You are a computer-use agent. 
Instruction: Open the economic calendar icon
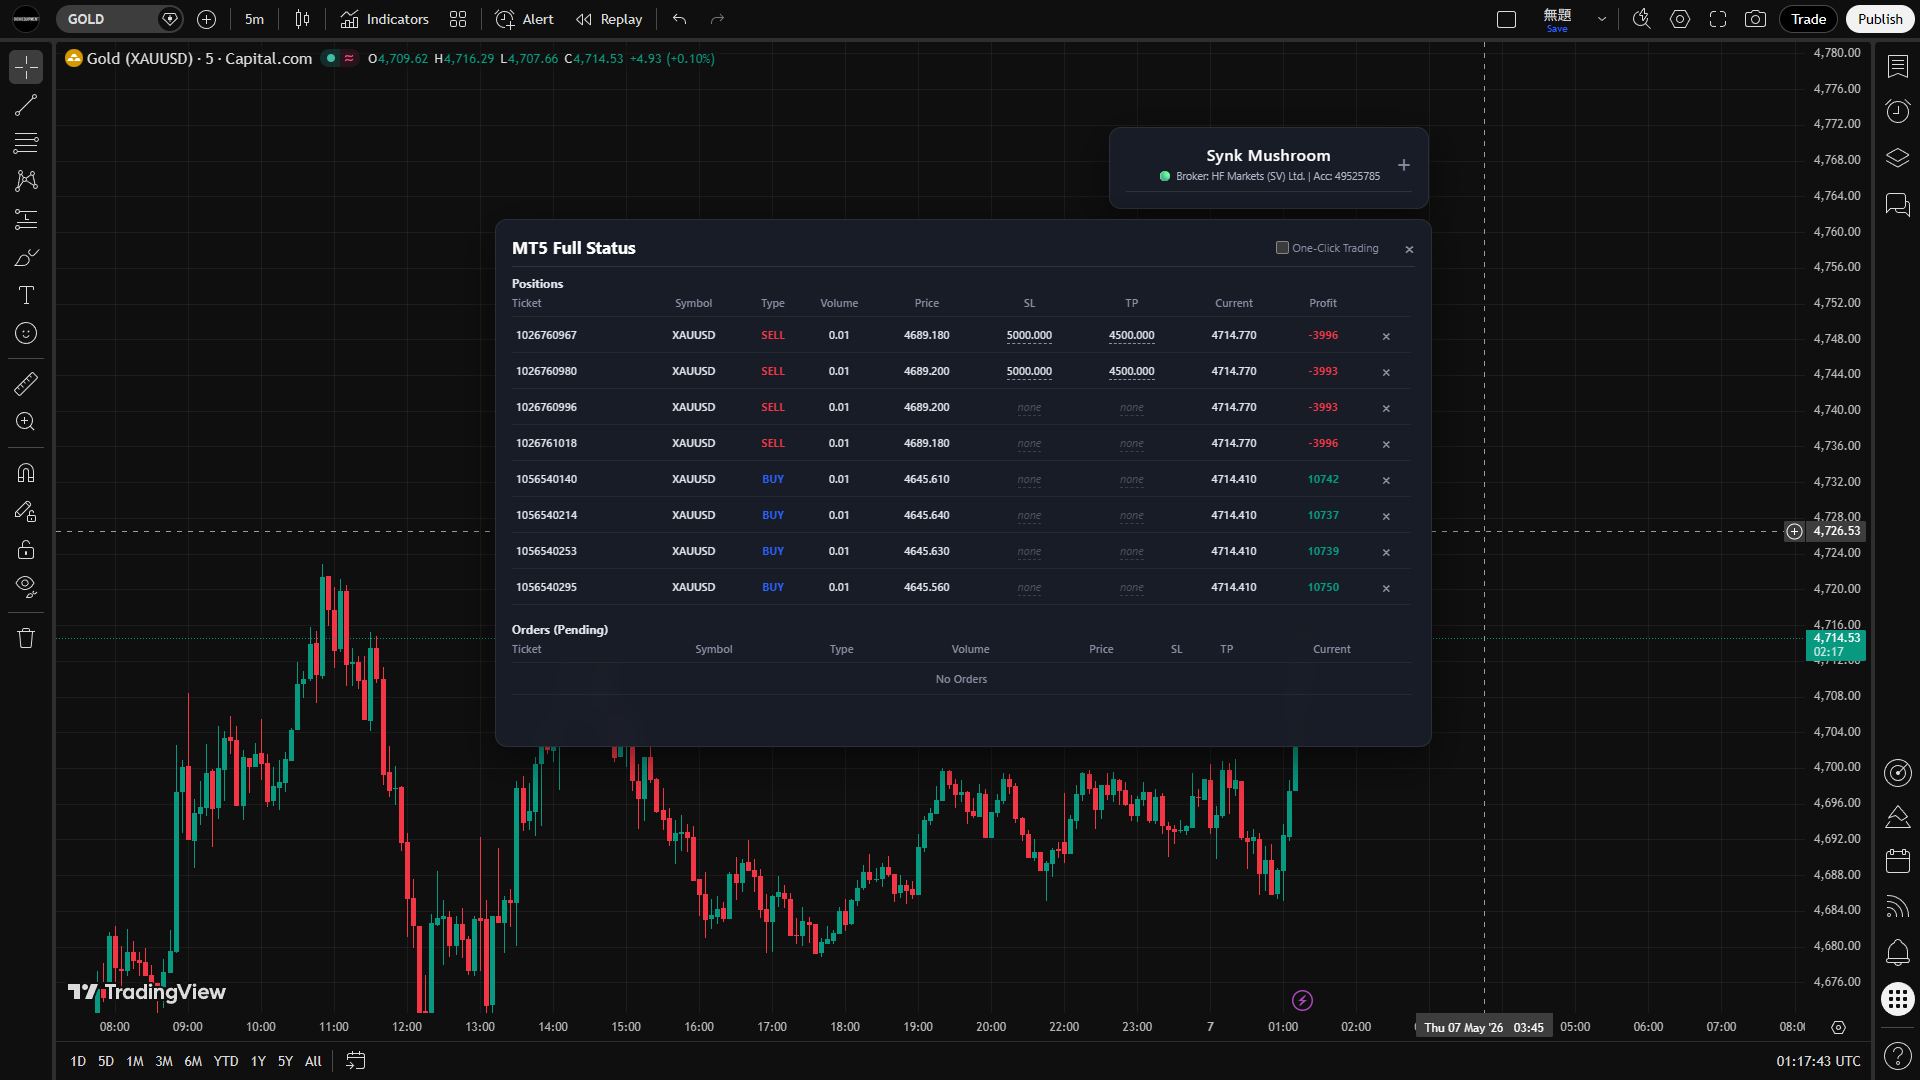(x=1897, y=861)
